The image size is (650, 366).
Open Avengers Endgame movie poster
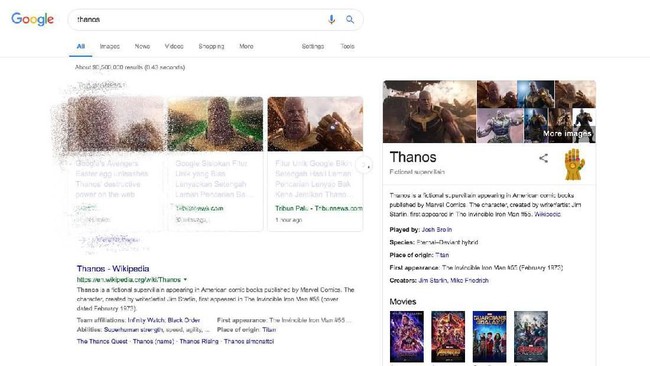pyautogui.click(x=407, y=337)
